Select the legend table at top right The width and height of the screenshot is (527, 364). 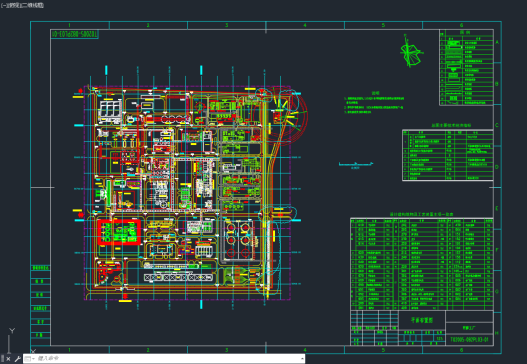[x=466, y=68]
